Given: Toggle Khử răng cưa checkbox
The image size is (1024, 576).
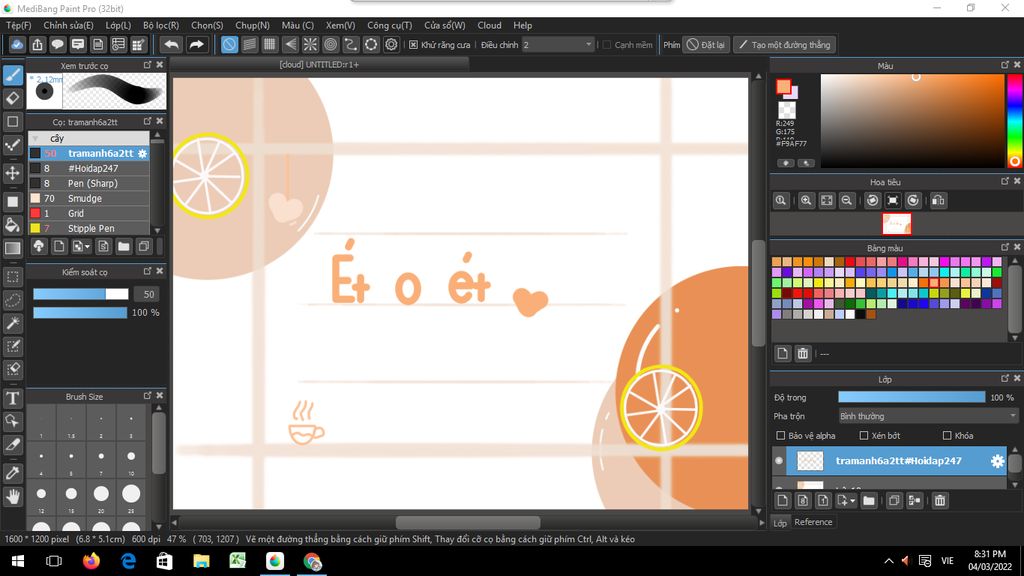Looking at the screenshot, I should click(413, 44).
